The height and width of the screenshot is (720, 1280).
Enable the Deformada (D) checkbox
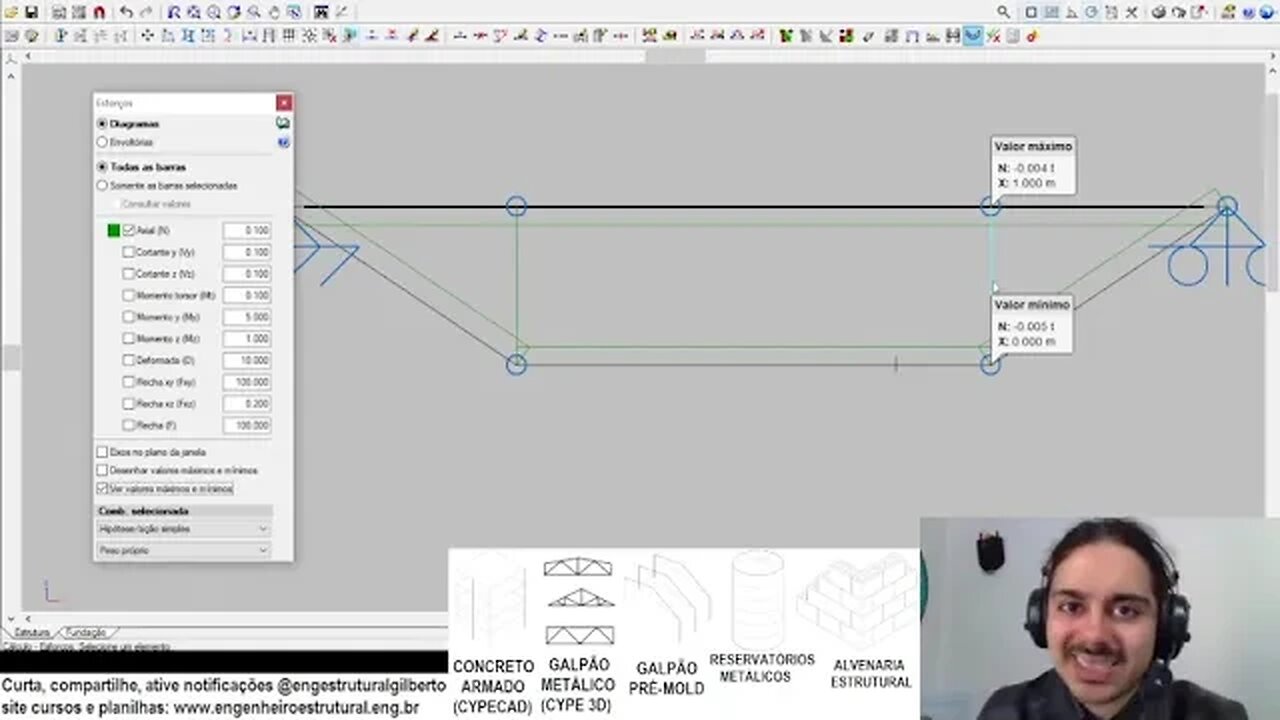tap(129, 360)
